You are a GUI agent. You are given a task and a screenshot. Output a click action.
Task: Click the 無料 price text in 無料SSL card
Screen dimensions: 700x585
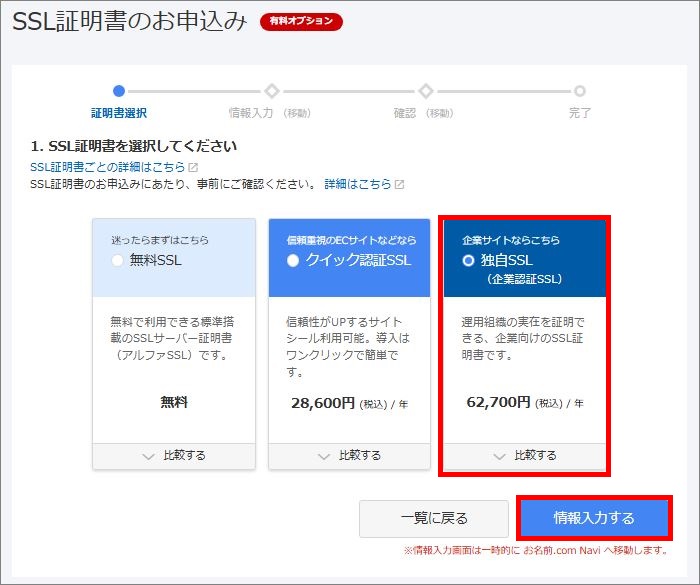[x=174, y=402]
